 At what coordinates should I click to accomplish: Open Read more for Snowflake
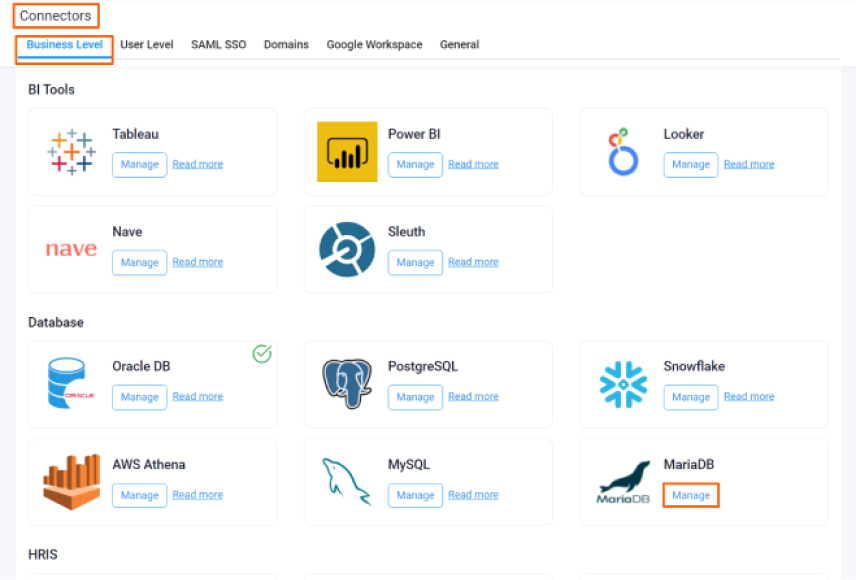[x=749, y=396]
